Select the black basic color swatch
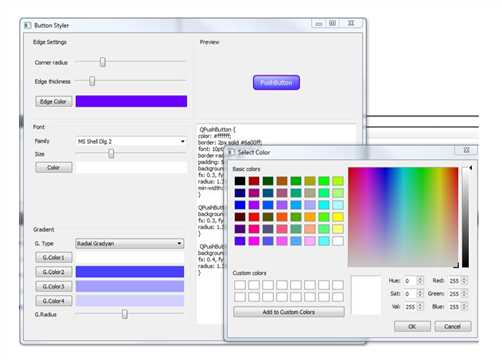Image resolution: width=502 pixels, height=360 pixels. [240, 181]
